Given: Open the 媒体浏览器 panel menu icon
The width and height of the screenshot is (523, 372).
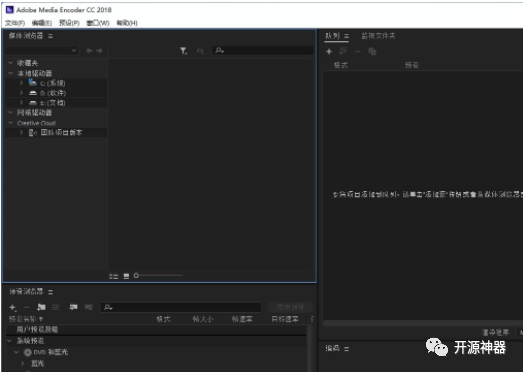Looking at the screenshot, I should [x=50, y=36].
